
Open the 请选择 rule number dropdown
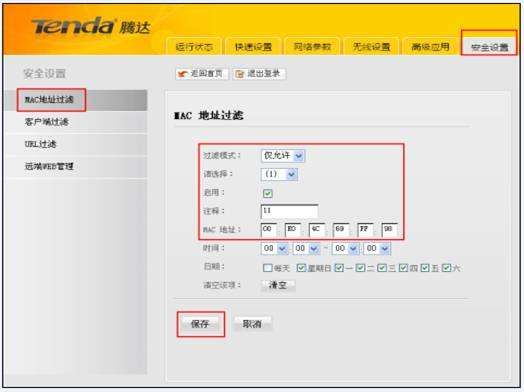pos(279,174)
